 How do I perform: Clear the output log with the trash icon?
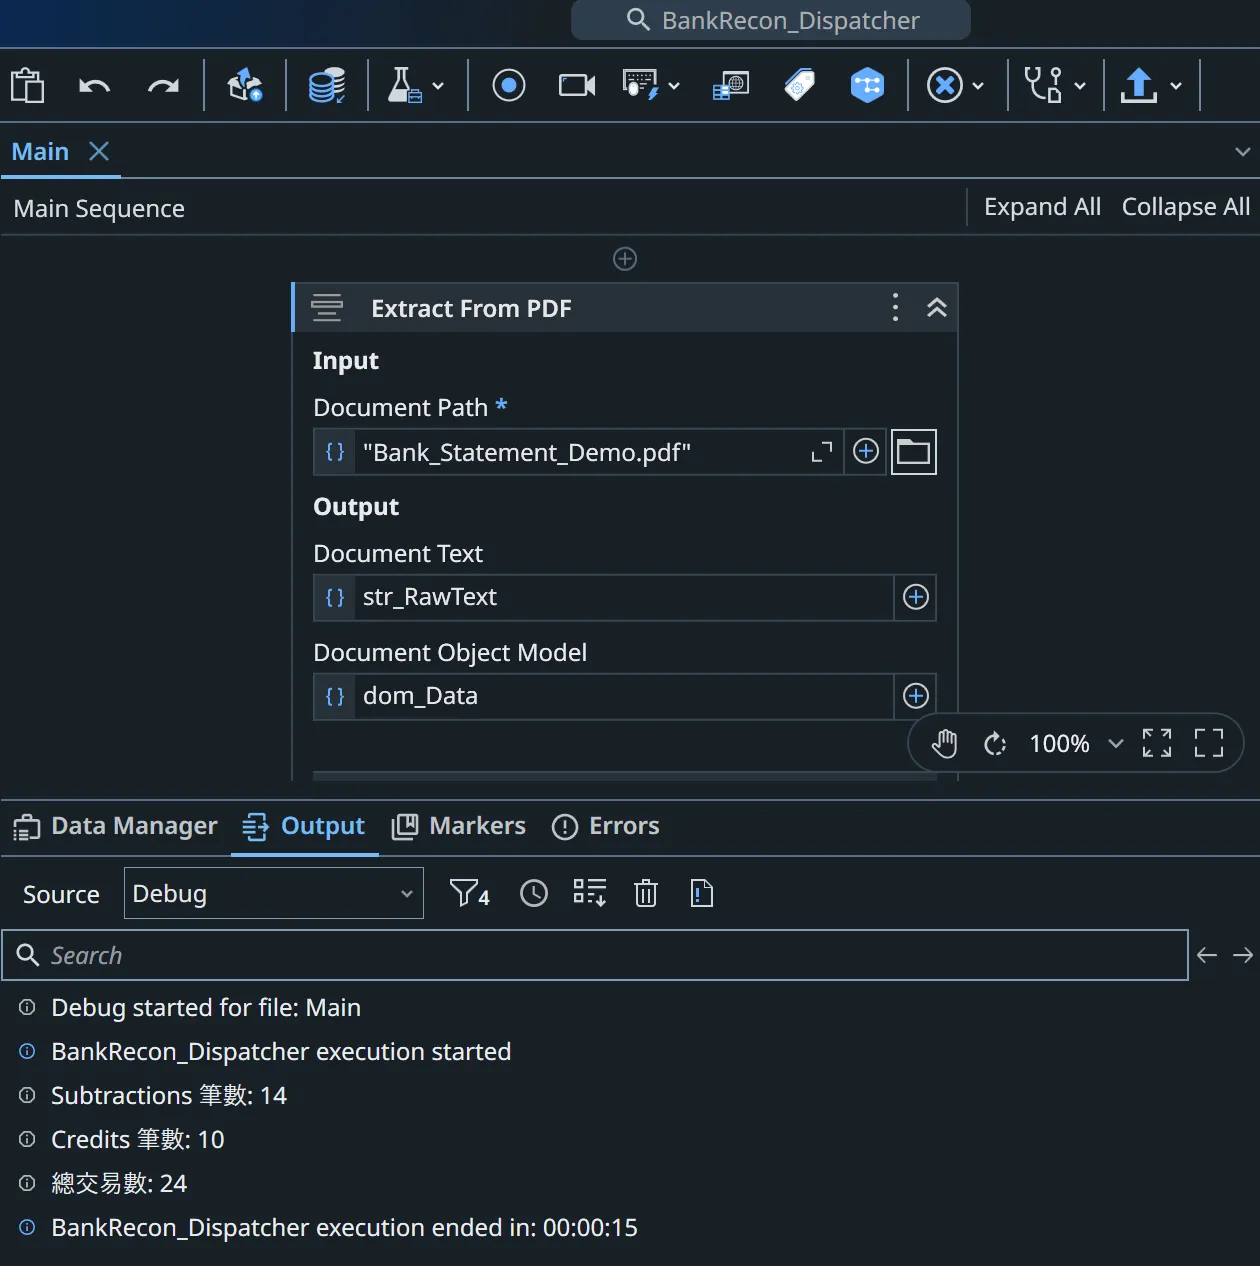tap(645, 893)
